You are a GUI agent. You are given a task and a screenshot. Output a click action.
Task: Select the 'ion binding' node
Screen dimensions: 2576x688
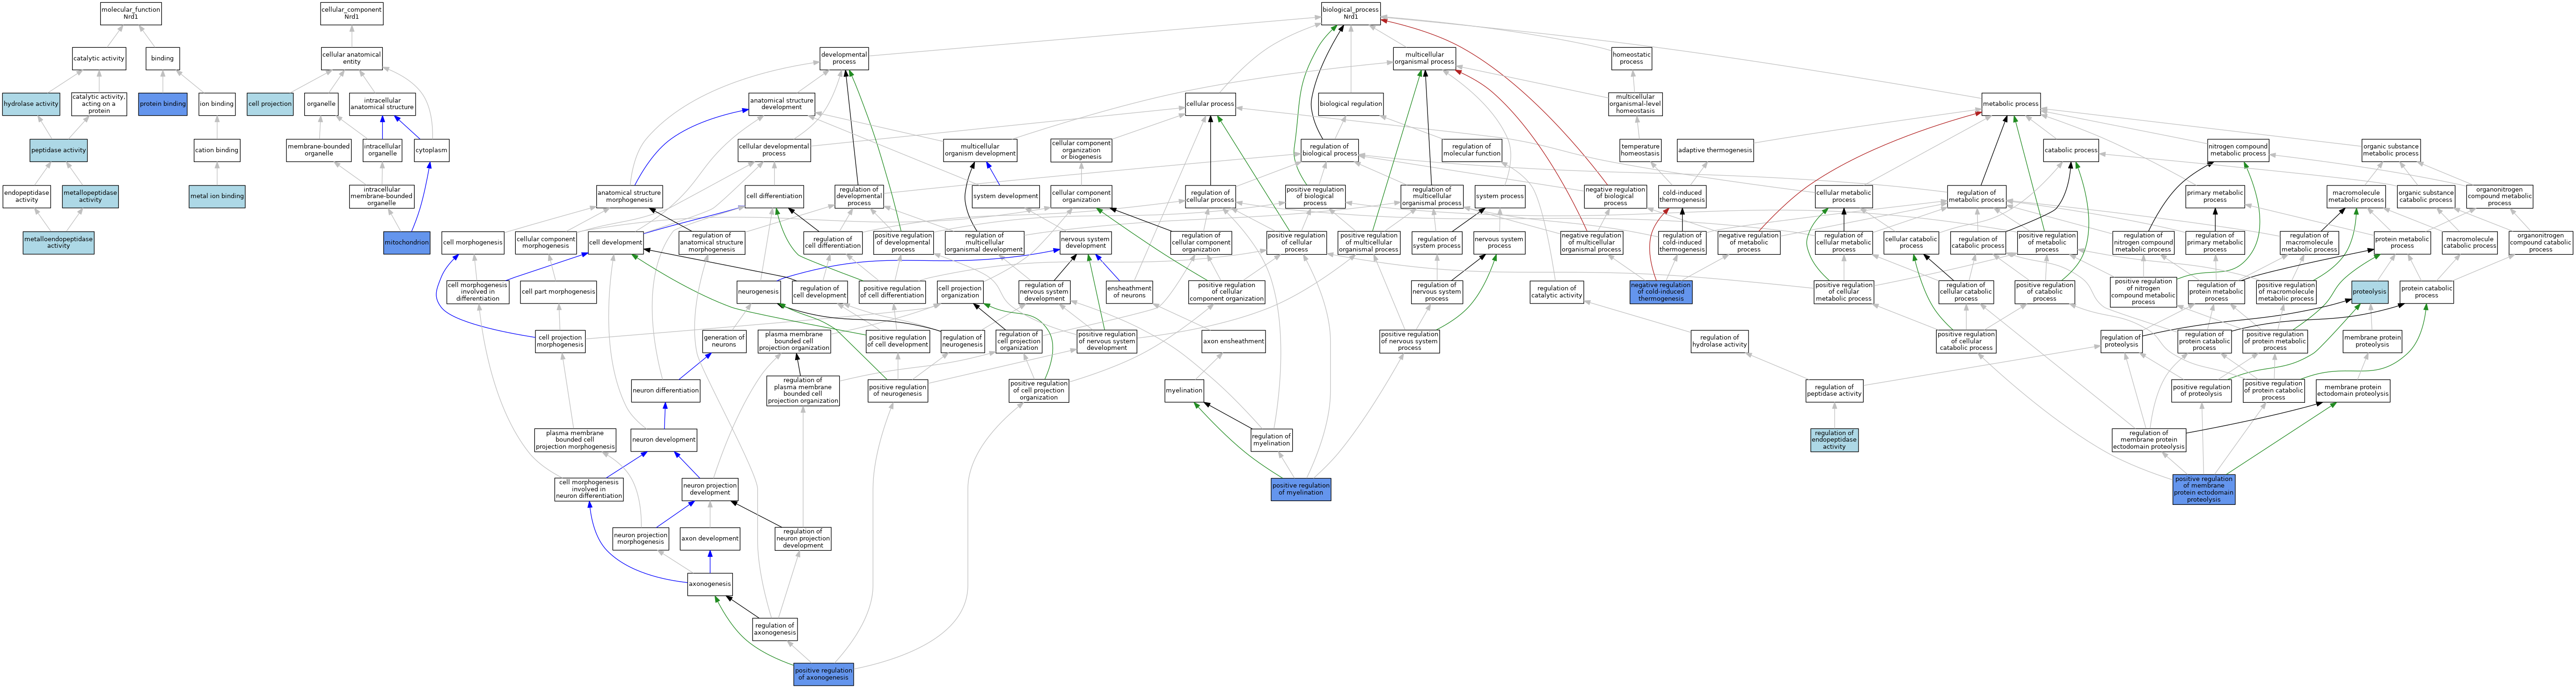(x=217, y=104)
